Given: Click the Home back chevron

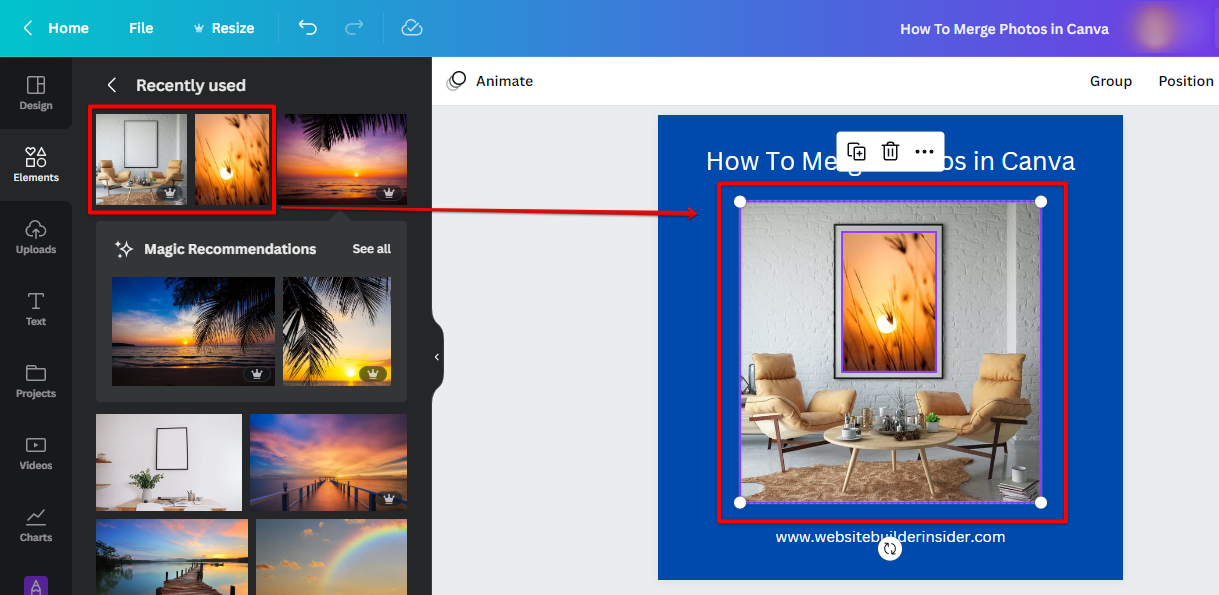Looking at the screenshot, I should tap(28, 28).
